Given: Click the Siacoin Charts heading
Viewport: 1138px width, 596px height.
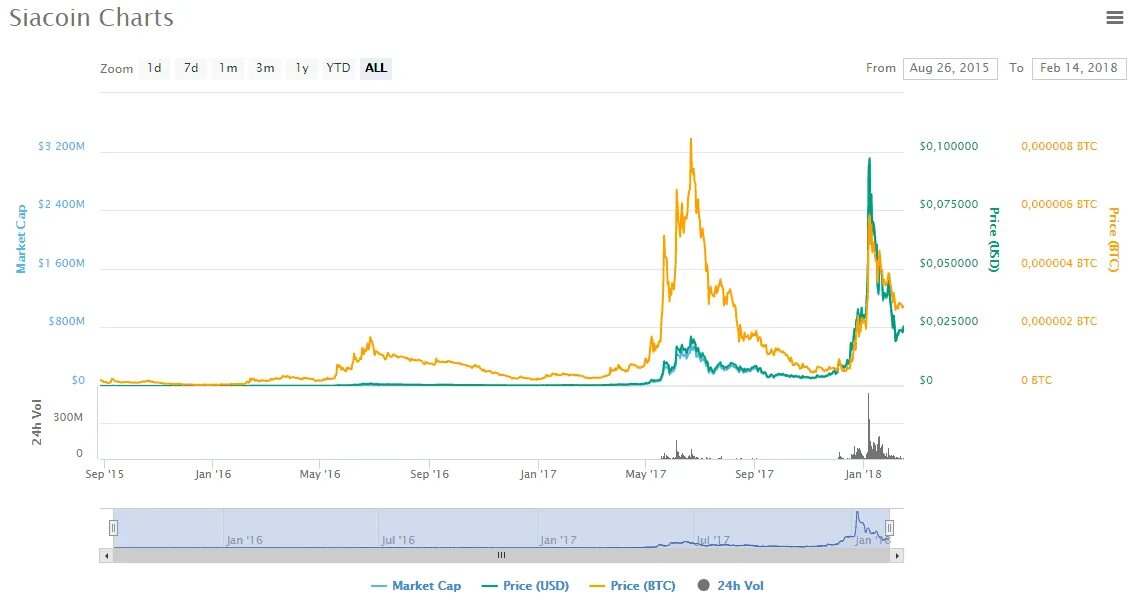Looking at the screenshot, I should [x=91, y=17].
